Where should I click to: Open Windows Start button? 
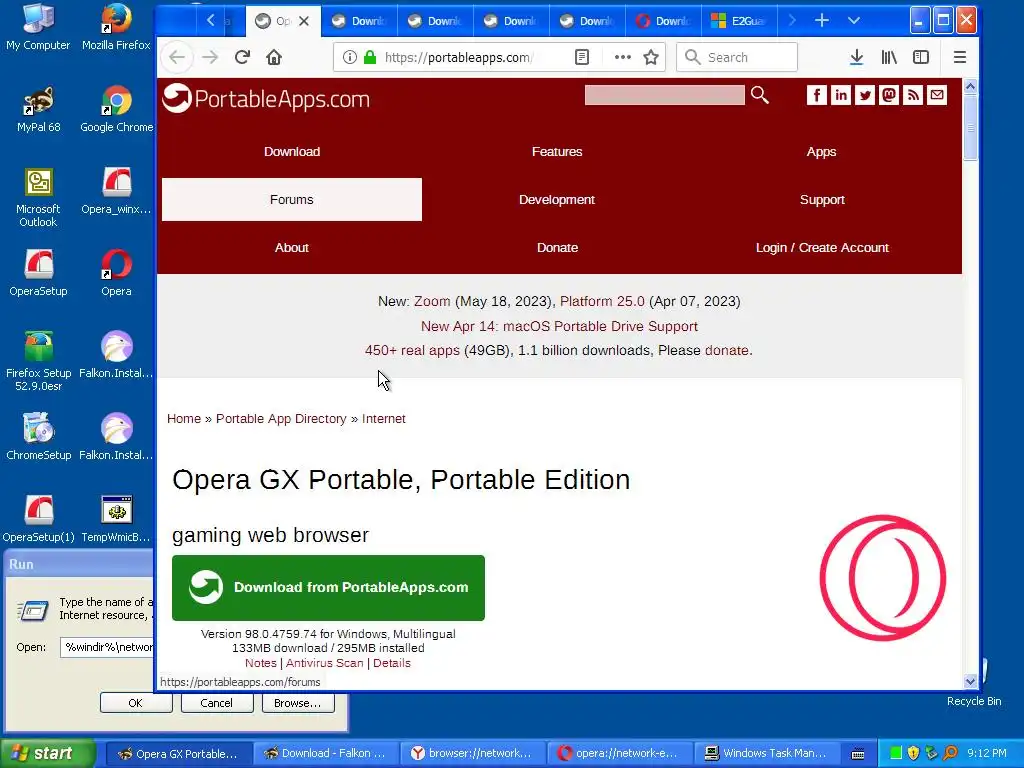tap(47, 753)
